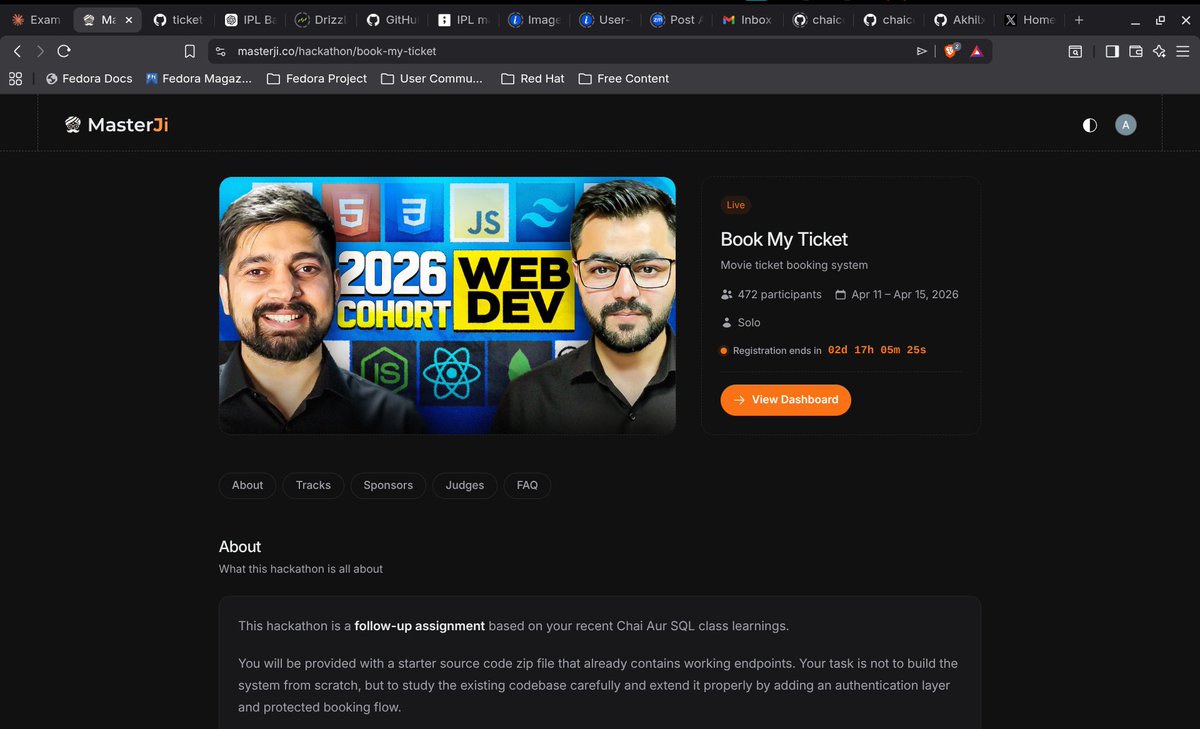Click the 'View Dashboard' button
Image resolution: width=1200 pixels, height=729 pixels.
(x=786, y=400)
